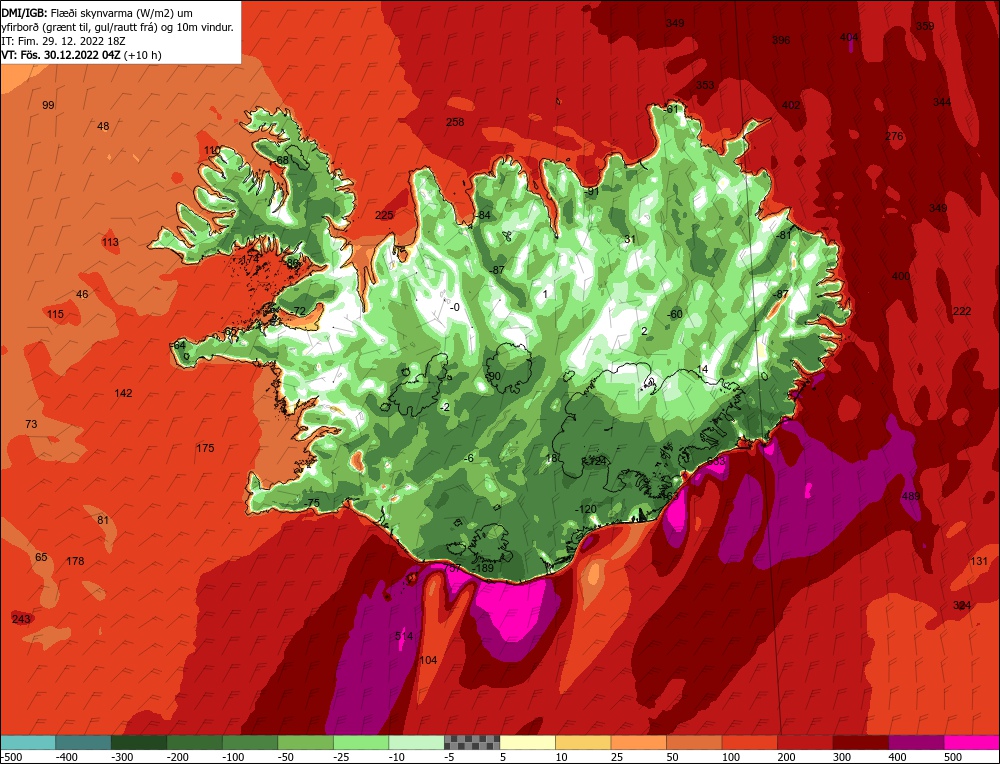The height and width of the screenshot is (764, 1000).
Task: Select the checkered legend swatch between -5 and 5
Action: coord(472,742)
